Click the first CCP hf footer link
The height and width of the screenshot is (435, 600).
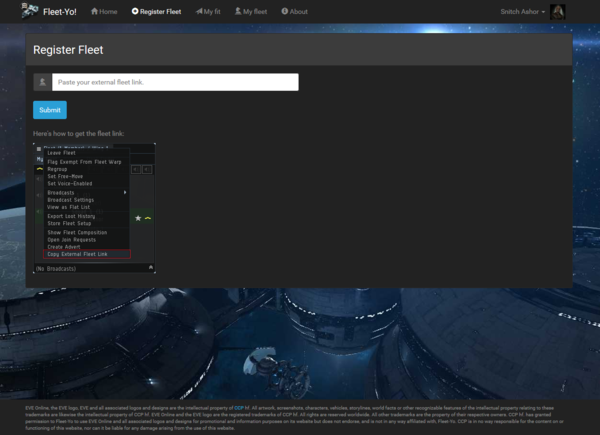(x=240, y=408)
